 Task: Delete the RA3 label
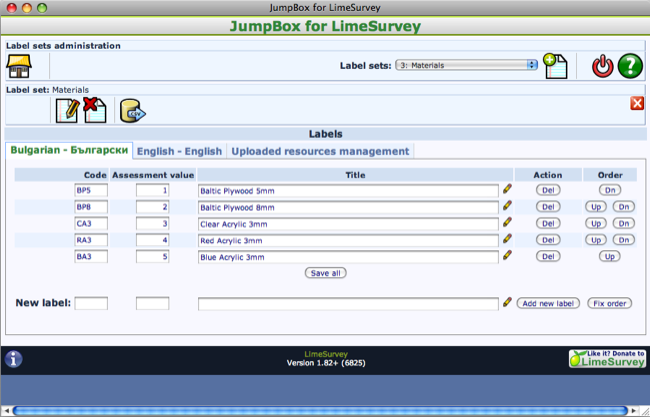[x=548, y=240]
